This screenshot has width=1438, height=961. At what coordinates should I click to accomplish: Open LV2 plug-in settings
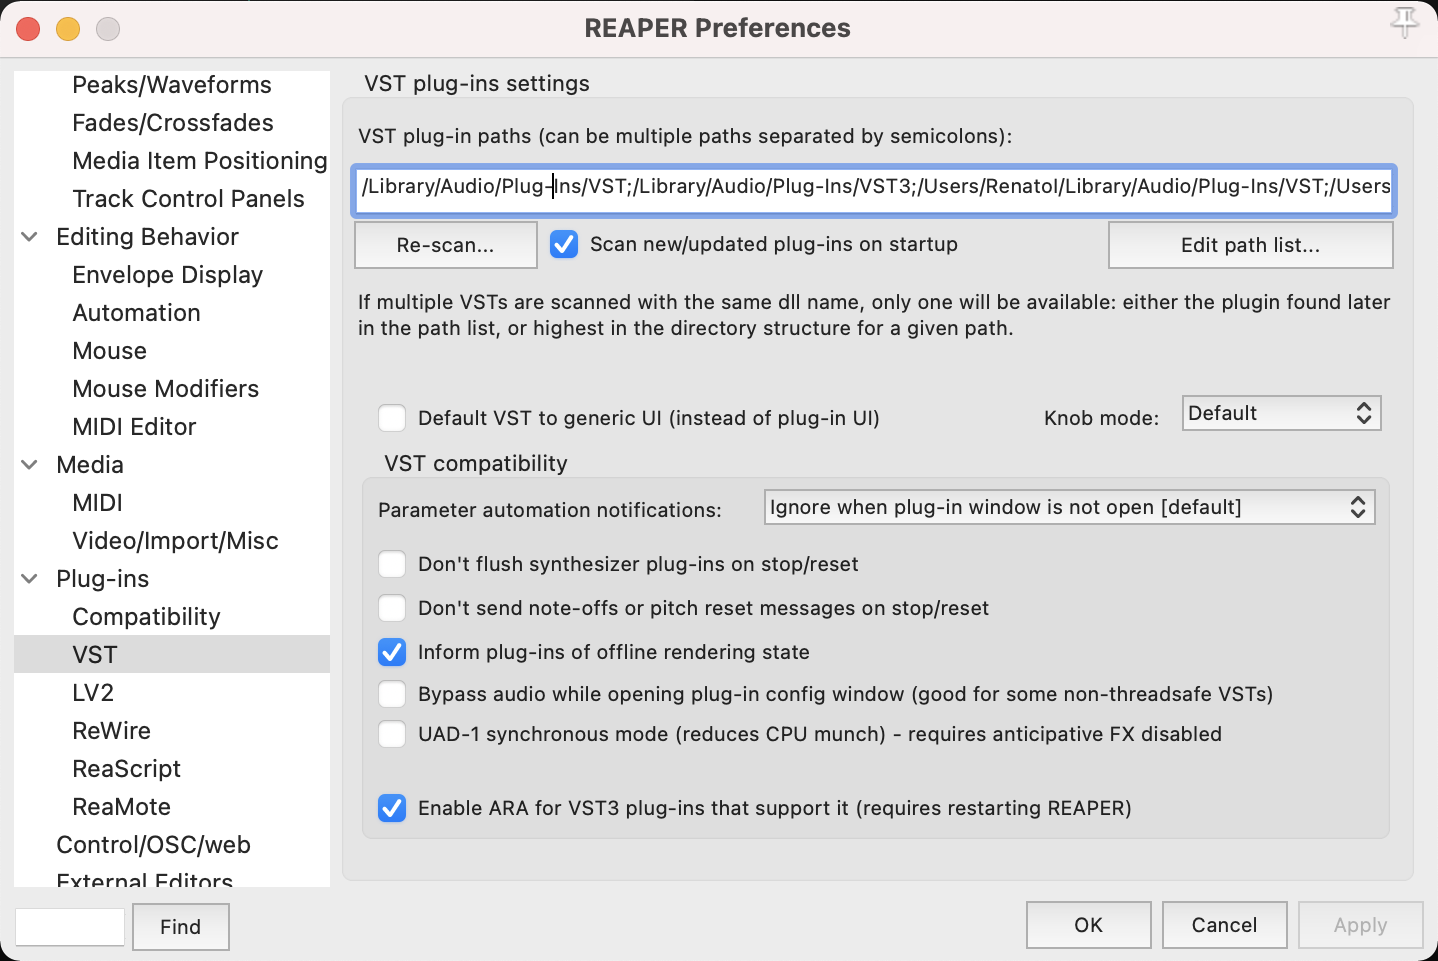(93, 693)
